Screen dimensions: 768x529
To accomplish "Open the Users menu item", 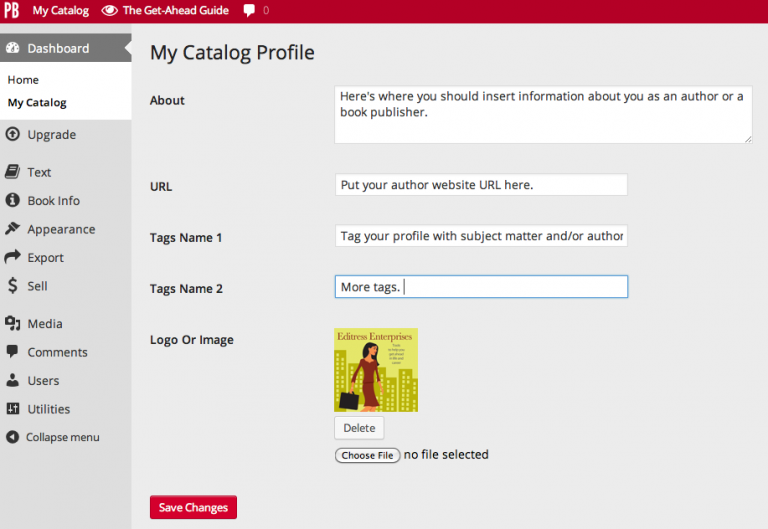I will click(x=43, y=380).
